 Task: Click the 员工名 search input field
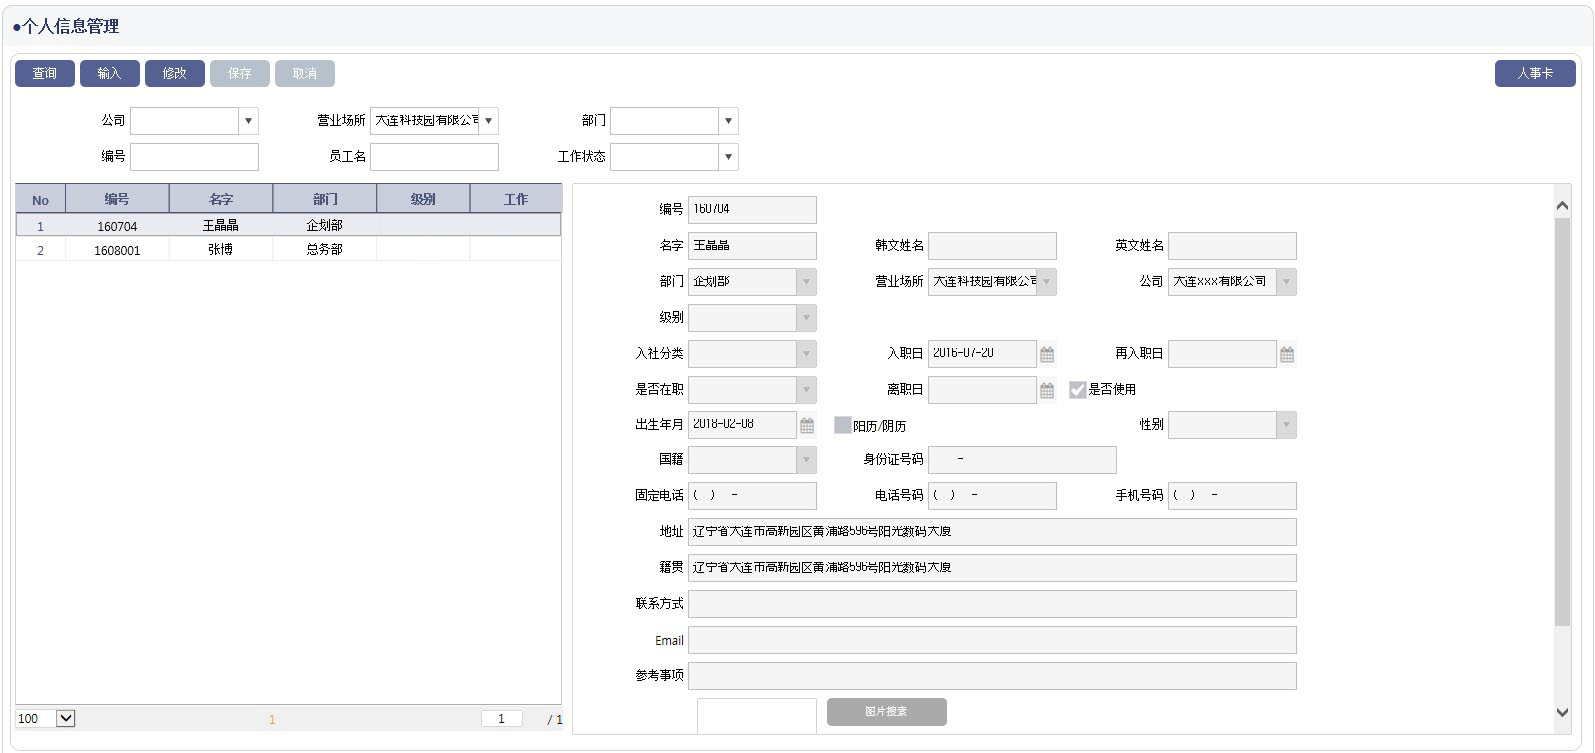[434, 157]
